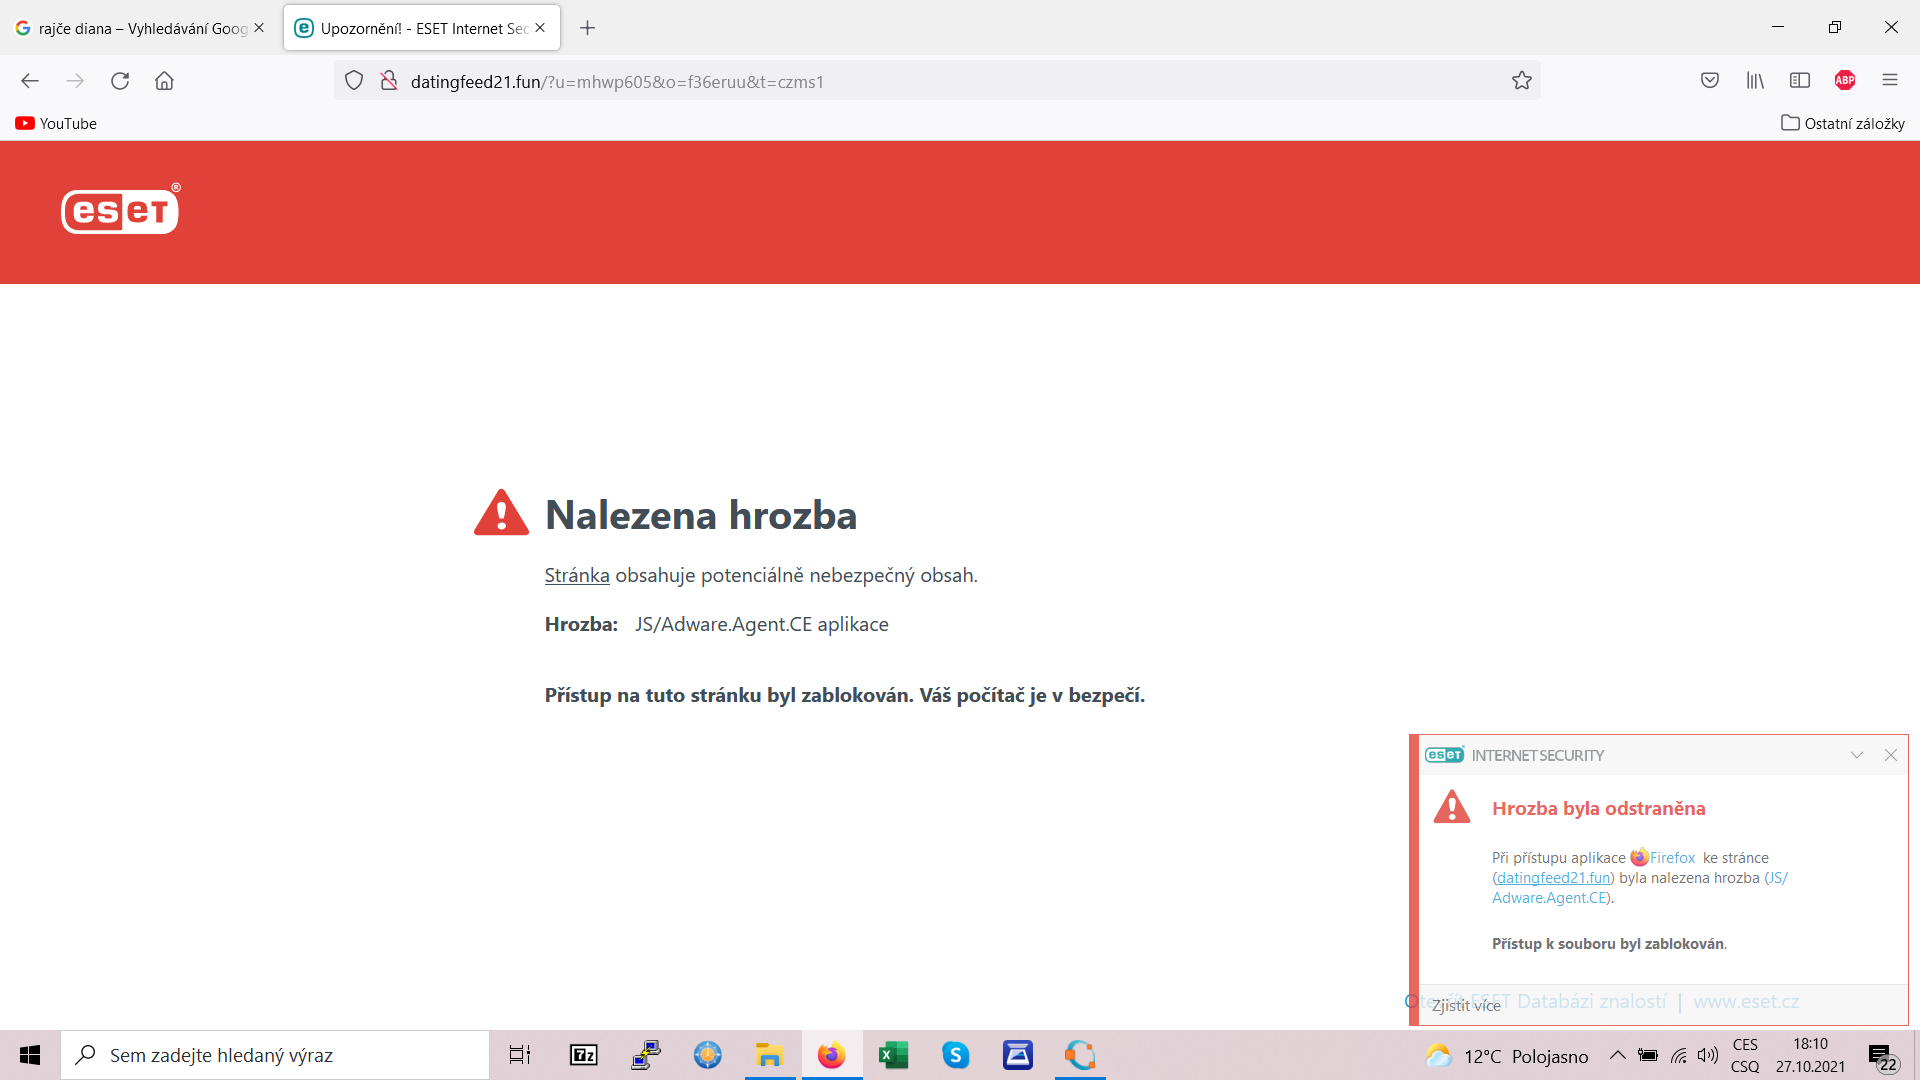
Task: Save page to Pocket
Action: pyautogui.click(x=1710, y=81)
